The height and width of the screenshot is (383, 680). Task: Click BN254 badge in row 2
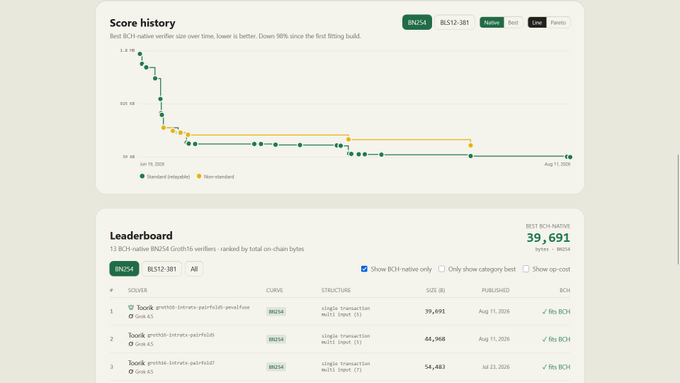276,339
